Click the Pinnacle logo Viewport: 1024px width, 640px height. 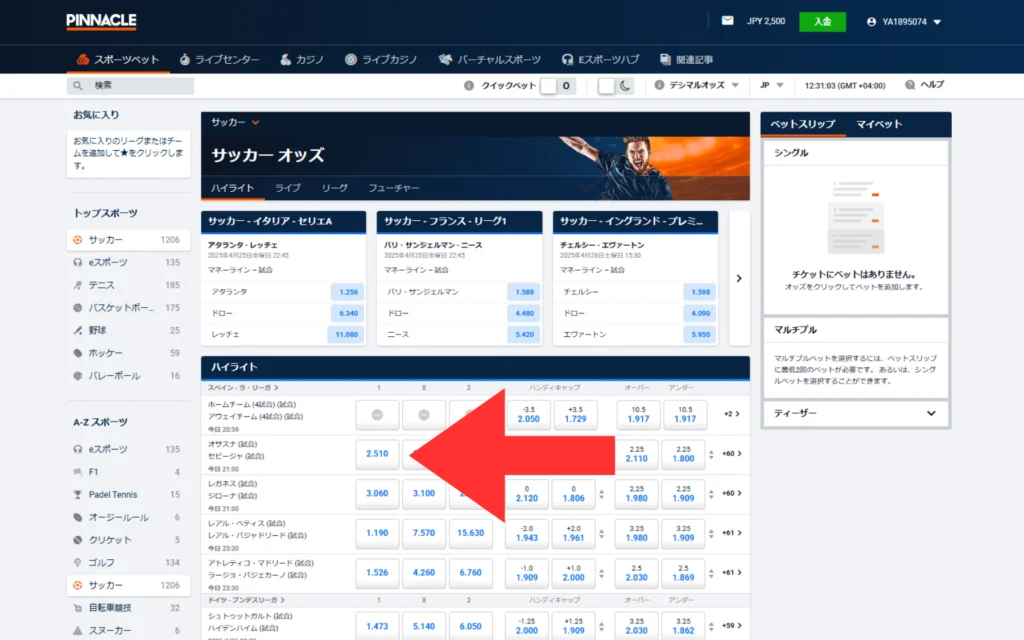tap(101, 21)
